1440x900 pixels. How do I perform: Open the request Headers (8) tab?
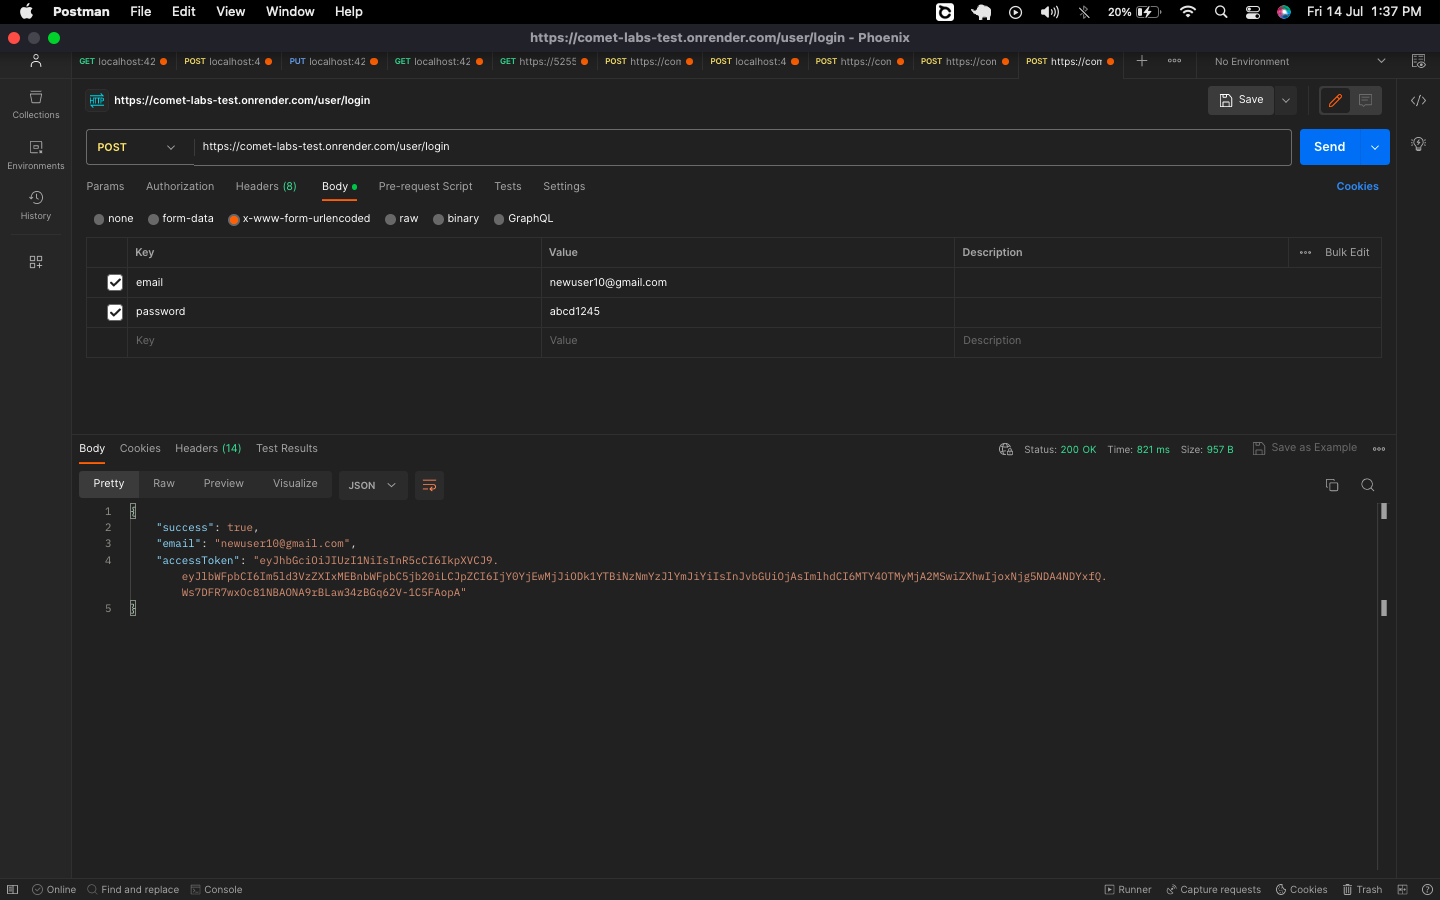266,187
